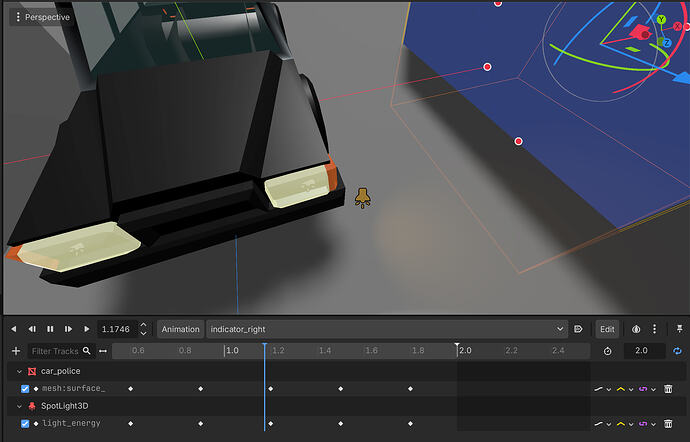The height and width of the screenshot is (442, 690).
Task: Open interpolation mode dropdown on mesh:surface_ track
Action: tap(625, 389)
